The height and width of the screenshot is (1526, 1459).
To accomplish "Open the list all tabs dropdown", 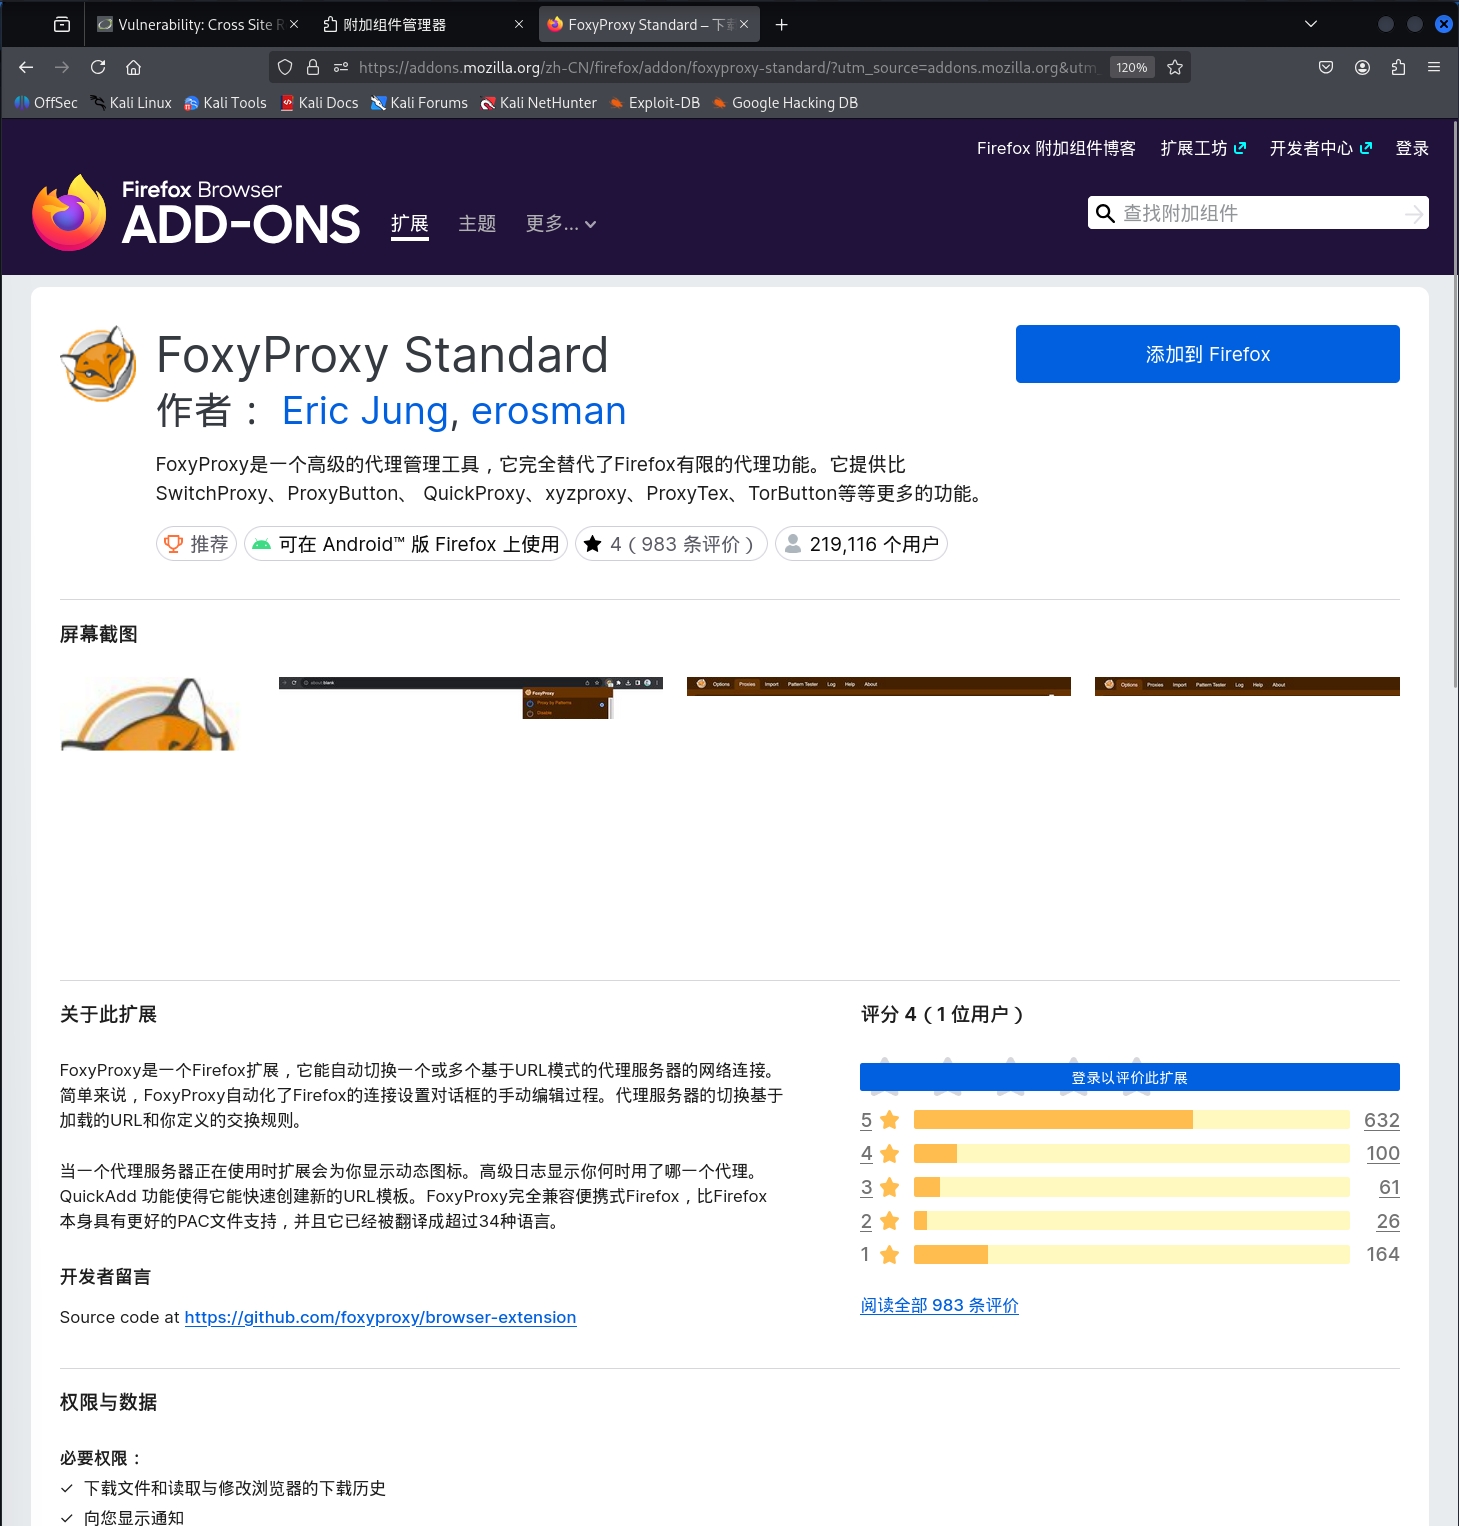I will click(x=1311, y=24).
